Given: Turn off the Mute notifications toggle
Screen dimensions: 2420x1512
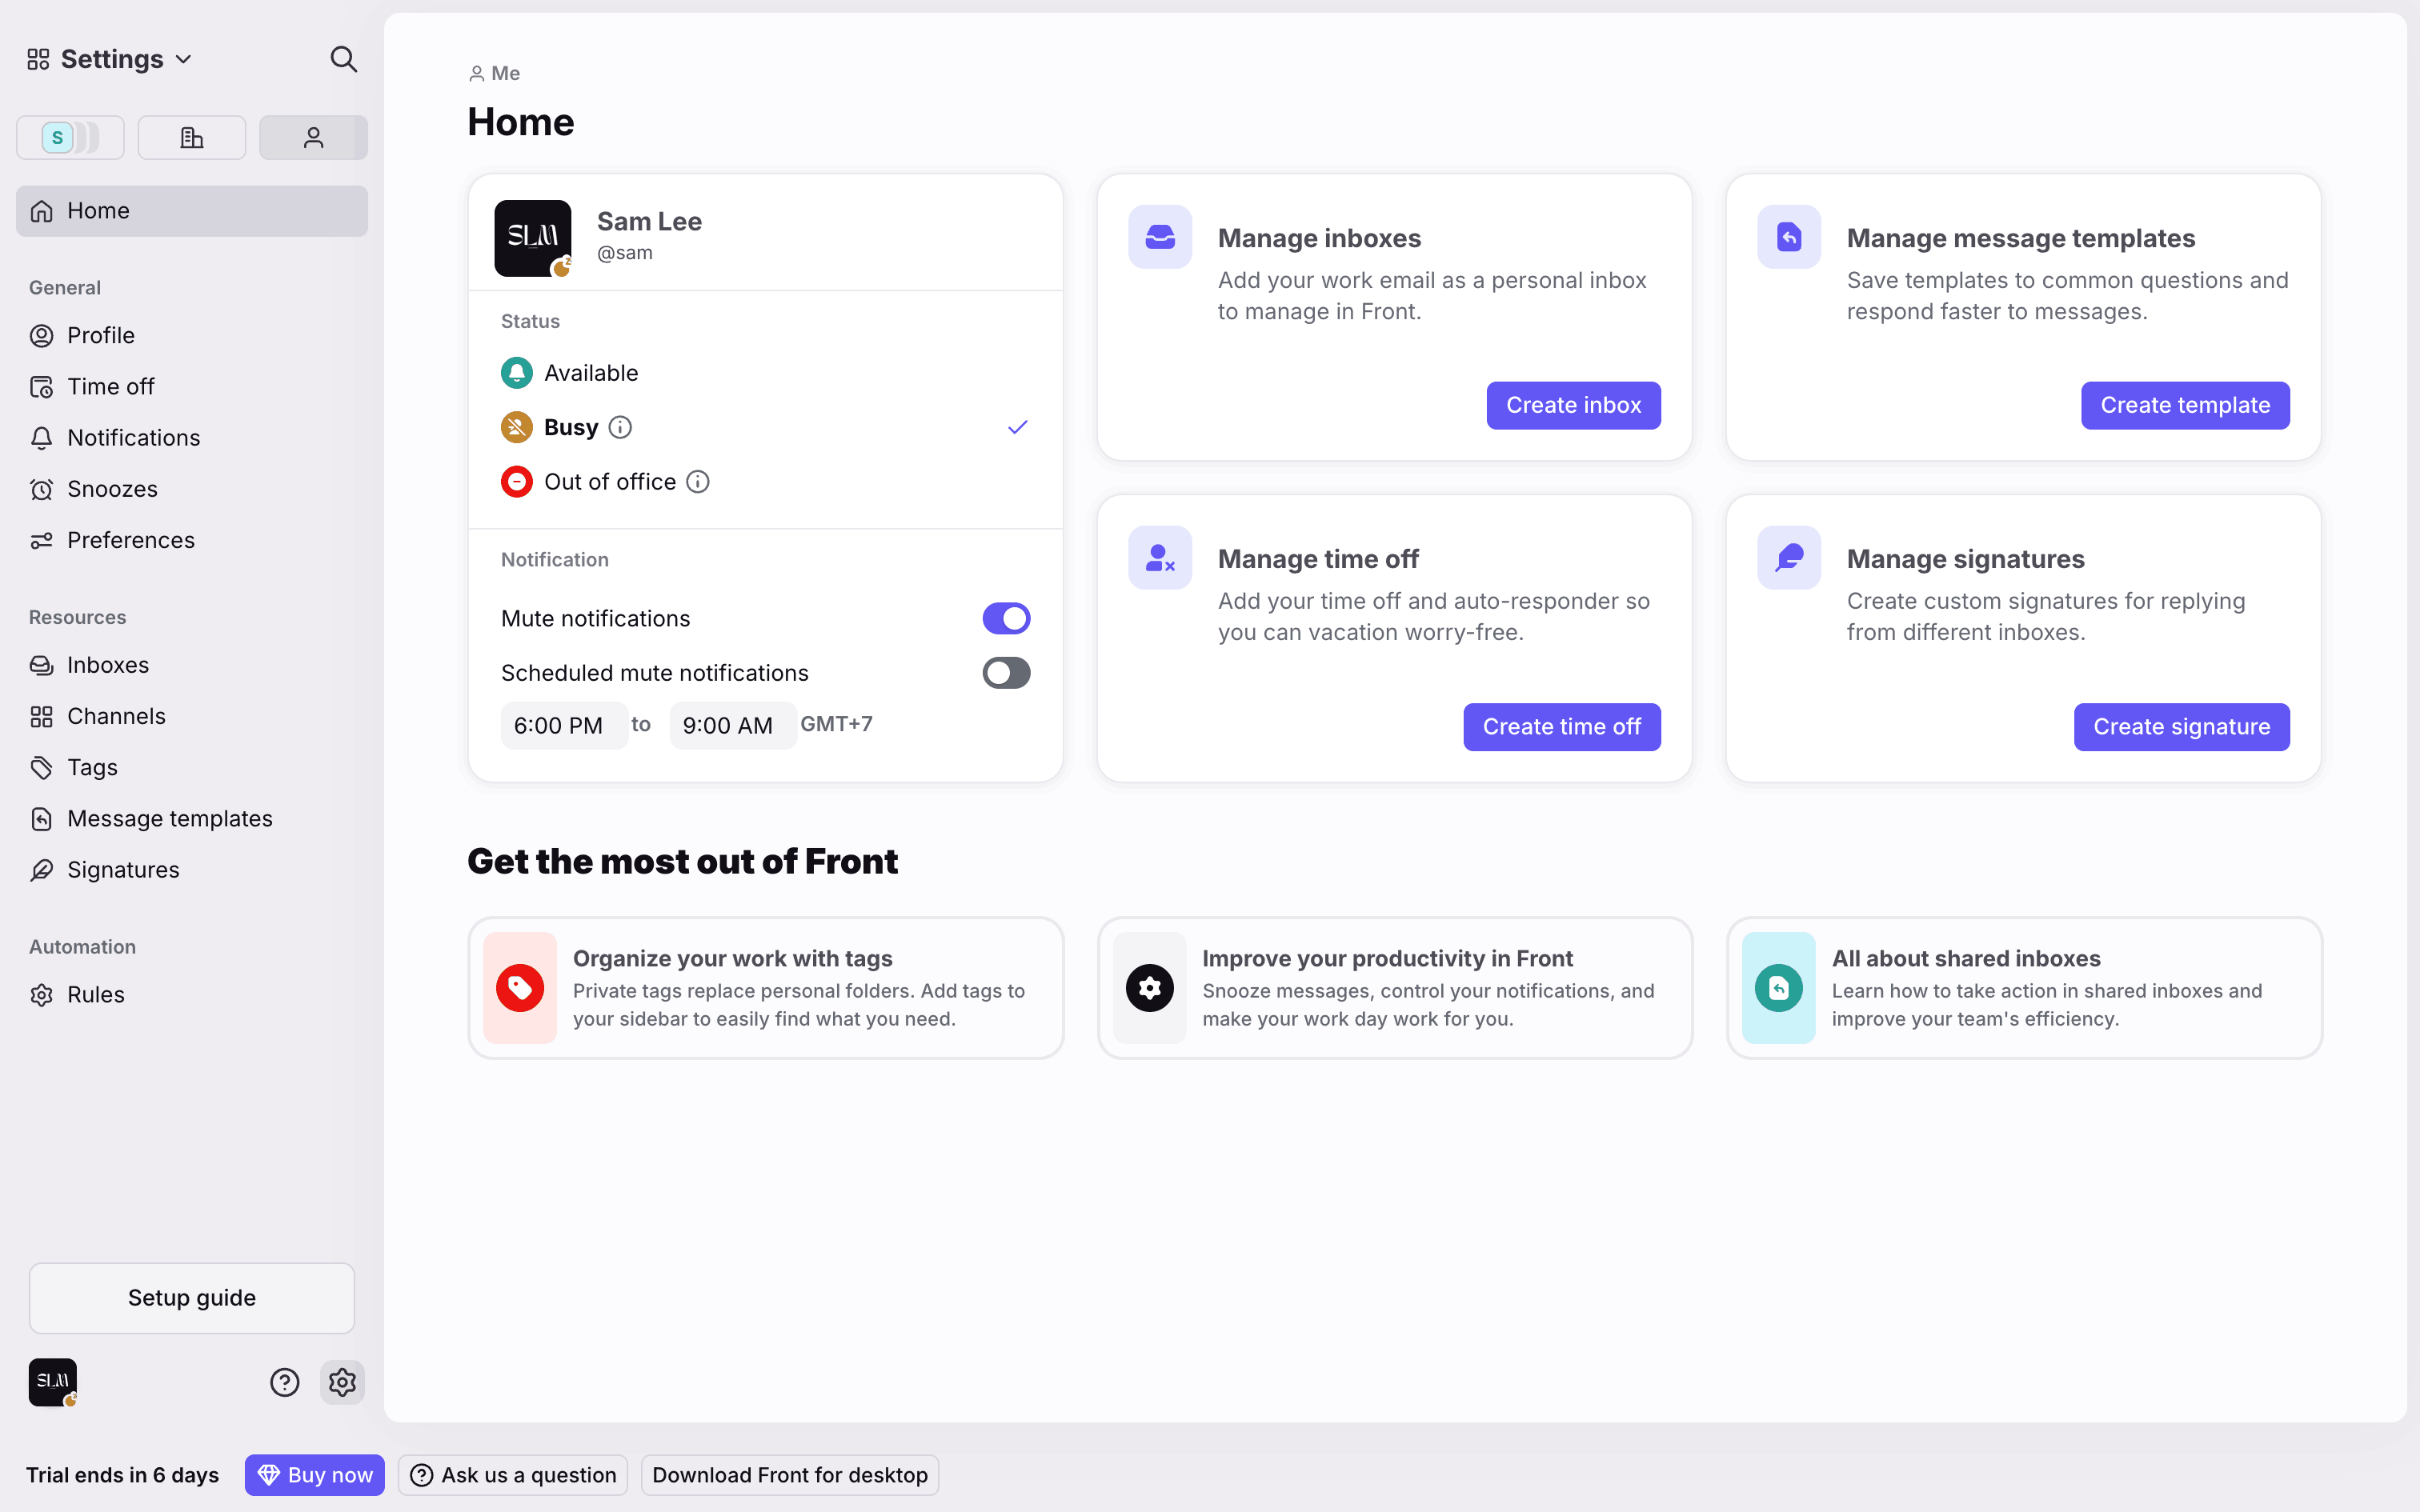Looking at the screenshot, I should (1005, 618).
